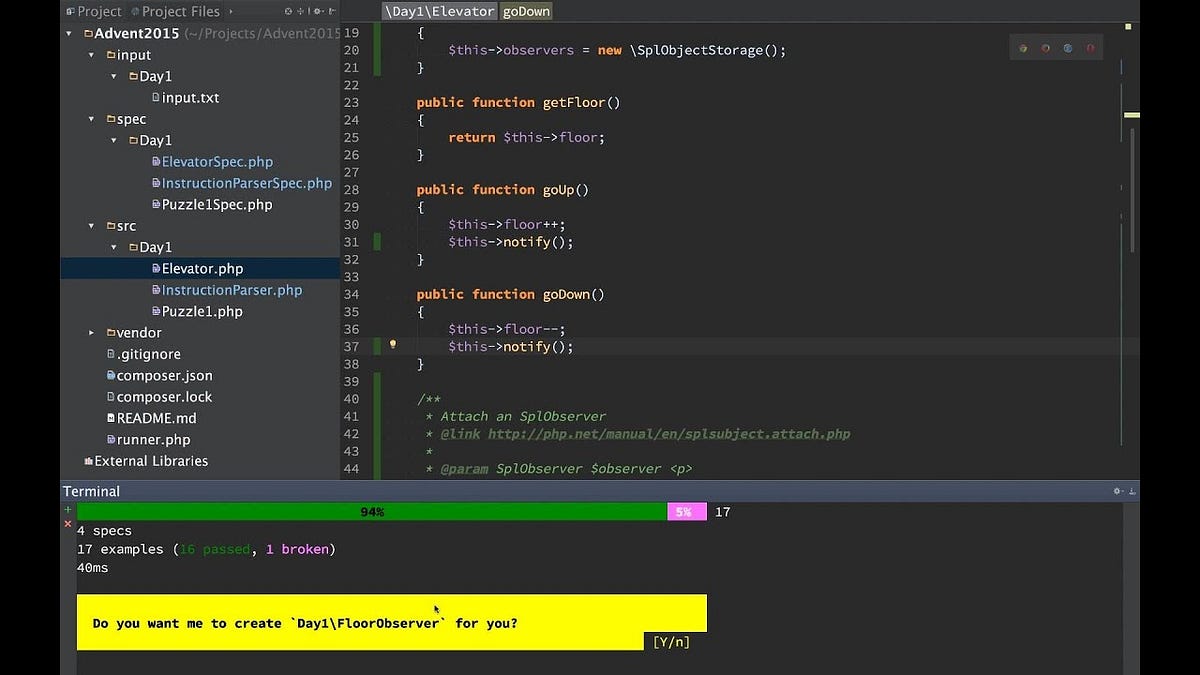Open current file in Opera
The height and width of the screenshot is (675, 1200).
coord(1090,46)
